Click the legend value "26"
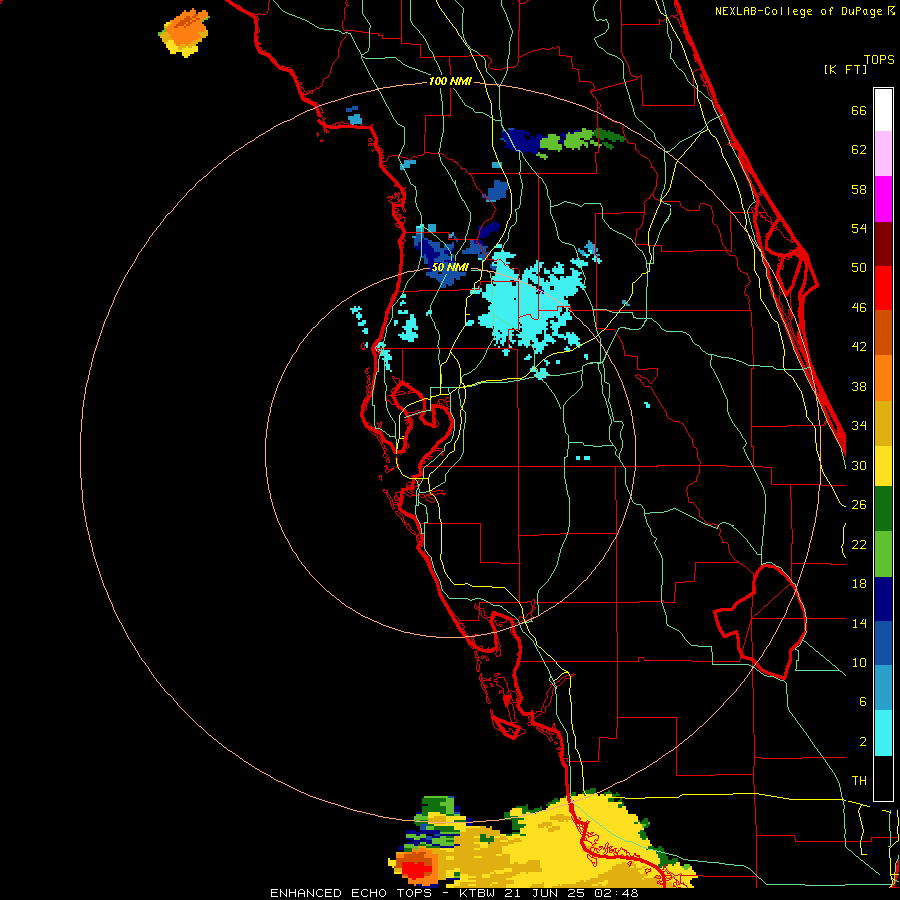 pyautogui.click(x=859, y=505)
